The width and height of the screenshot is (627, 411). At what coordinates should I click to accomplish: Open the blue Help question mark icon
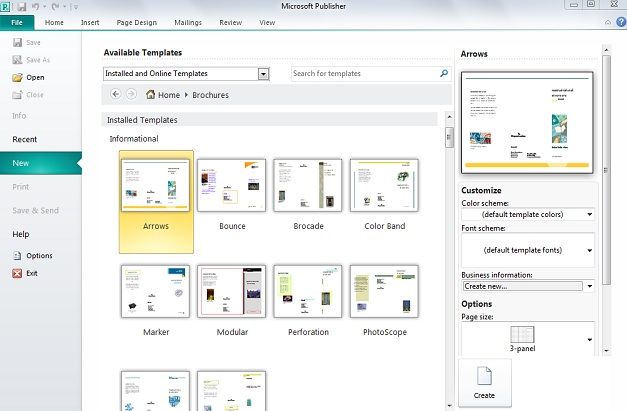621,22
